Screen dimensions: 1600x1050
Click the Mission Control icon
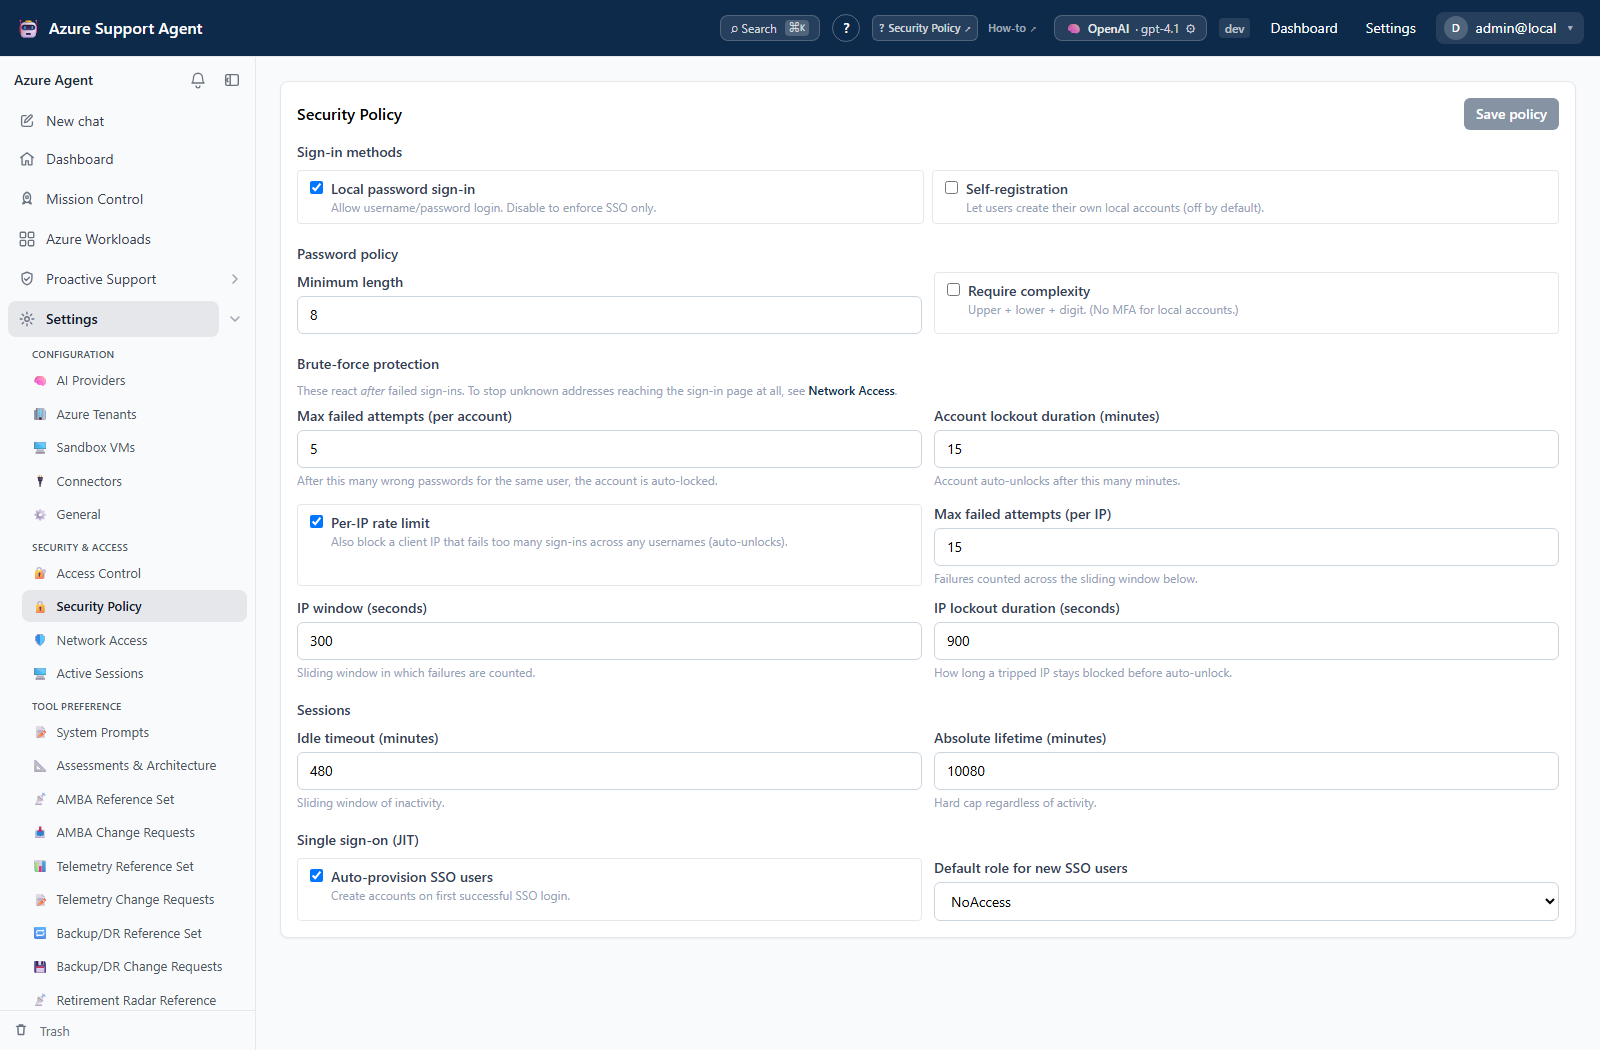pyautogui.click(x=27, y=199)
